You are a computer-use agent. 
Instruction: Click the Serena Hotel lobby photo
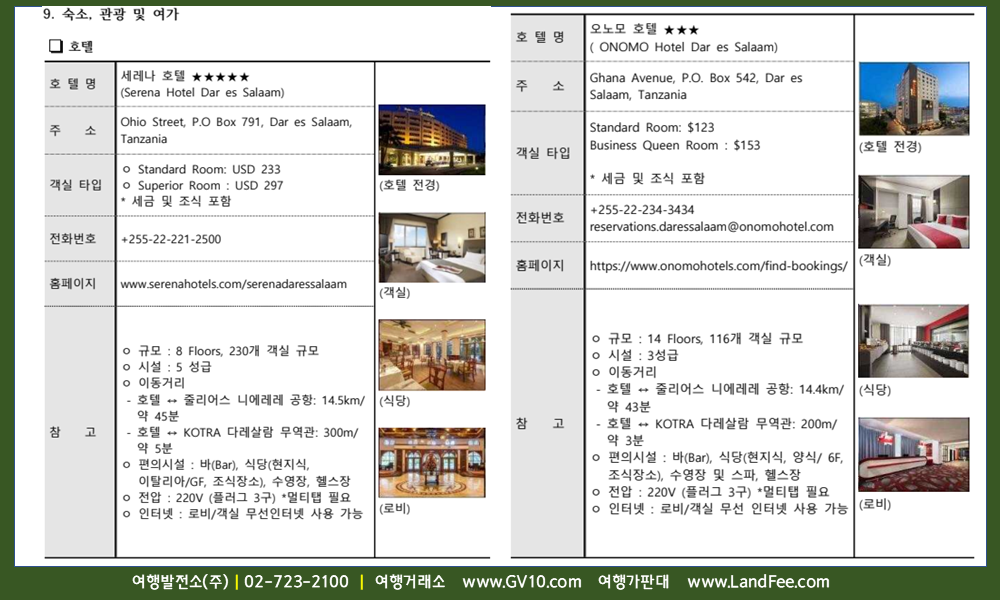[432, 463]
